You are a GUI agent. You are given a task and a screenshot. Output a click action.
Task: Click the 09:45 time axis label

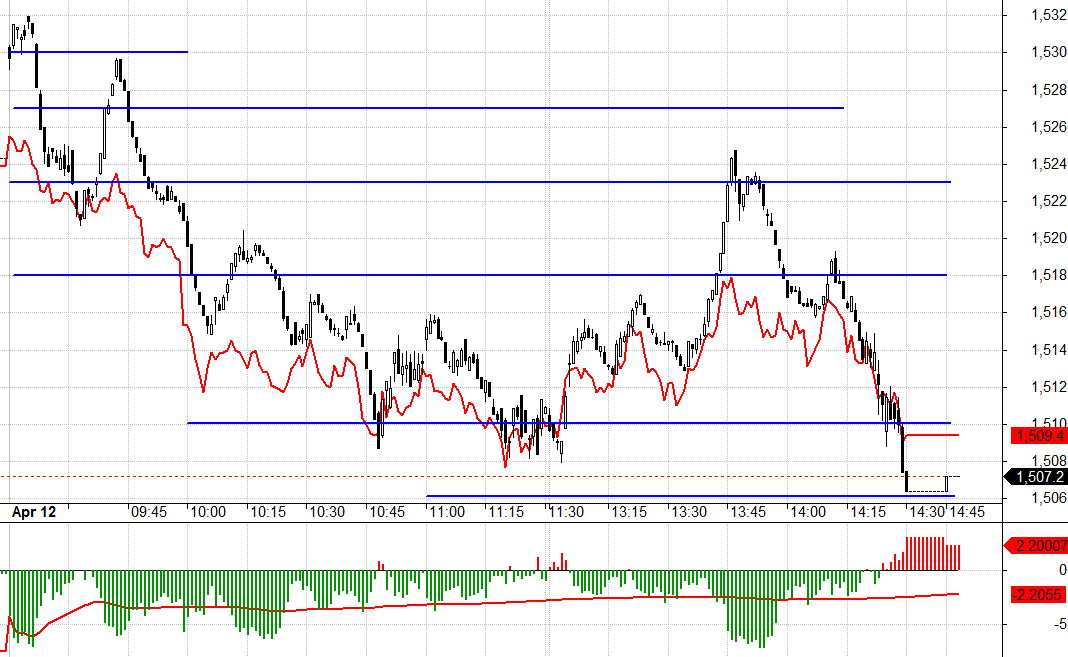pos(149,511)
